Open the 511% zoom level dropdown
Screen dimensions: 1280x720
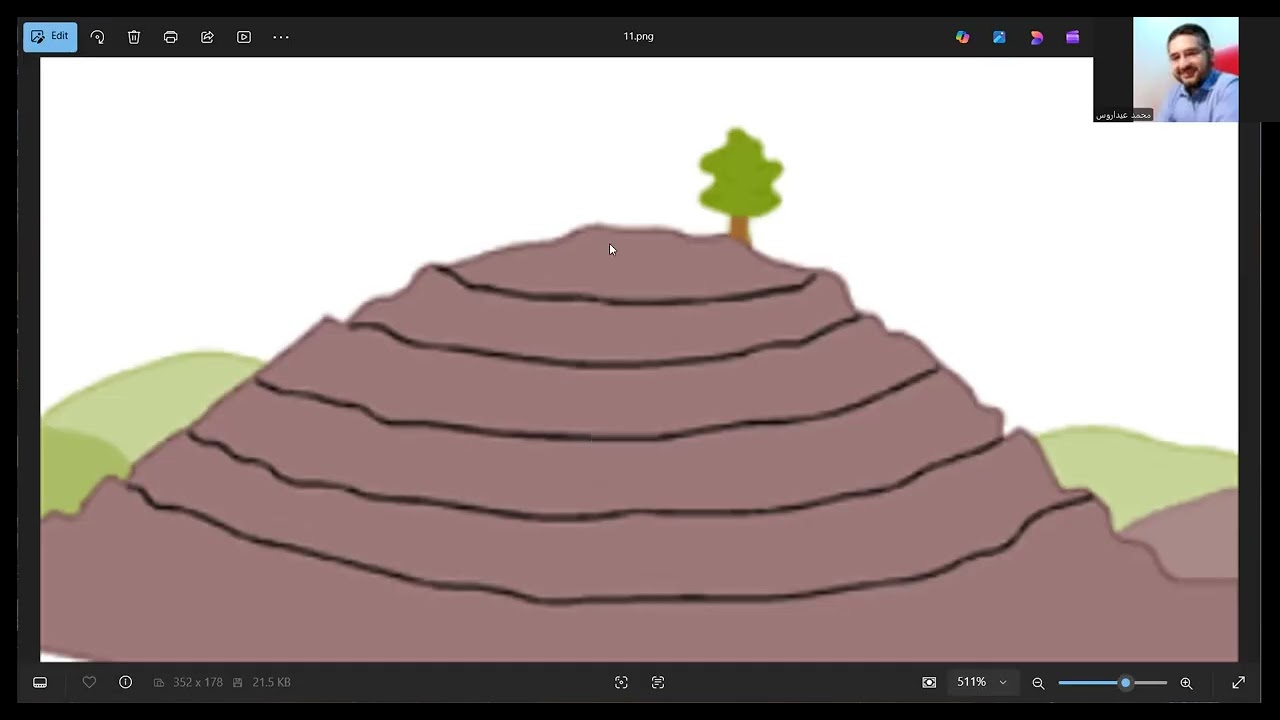[x=981, y=682]
